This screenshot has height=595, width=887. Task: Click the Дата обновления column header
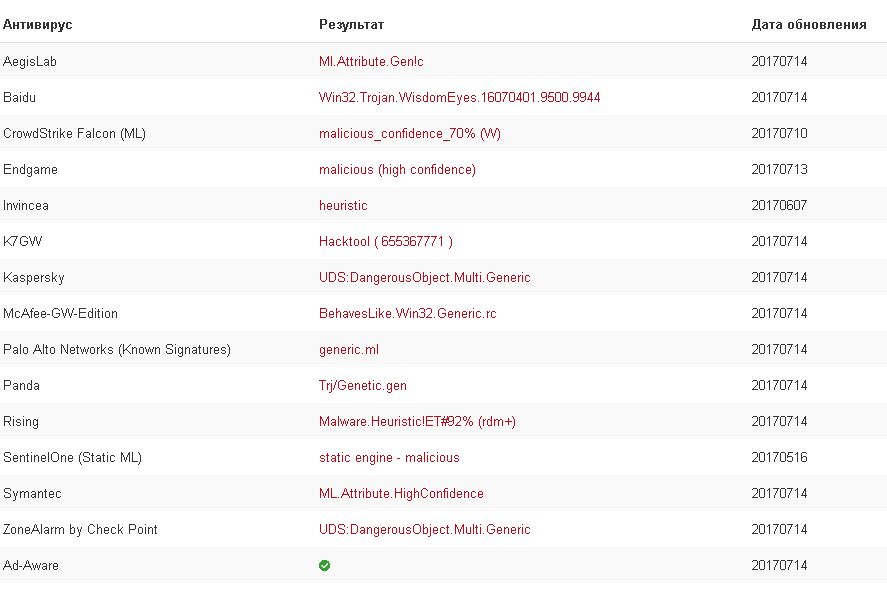[x=808, y=24]
